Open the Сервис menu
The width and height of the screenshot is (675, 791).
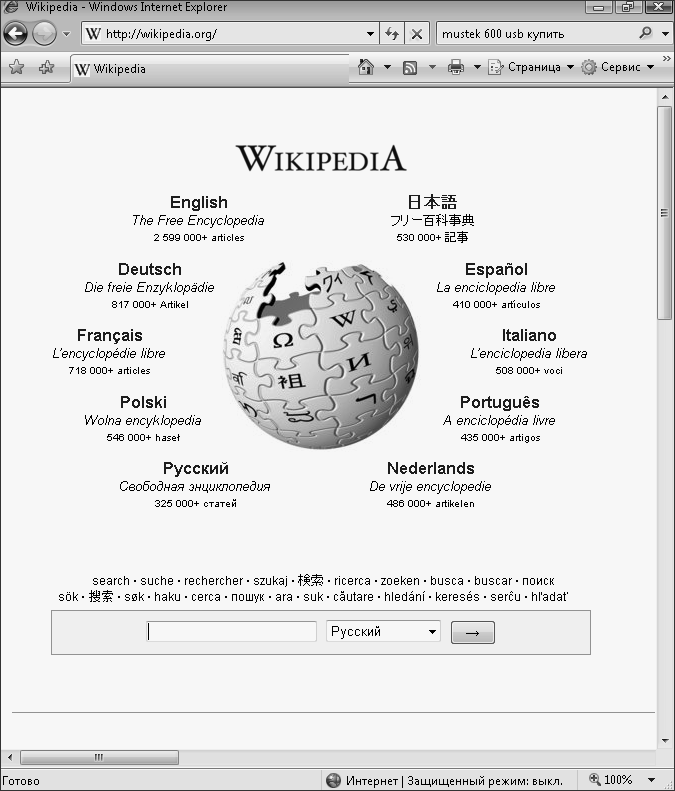617,67
